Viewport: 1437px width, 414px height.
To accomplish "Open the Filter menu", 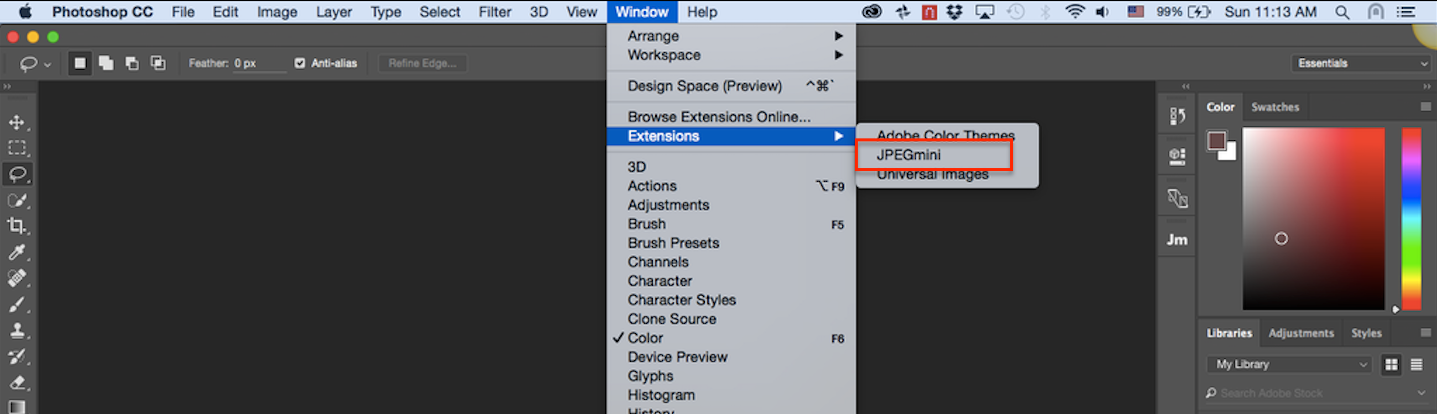I will tap(494, 12).
